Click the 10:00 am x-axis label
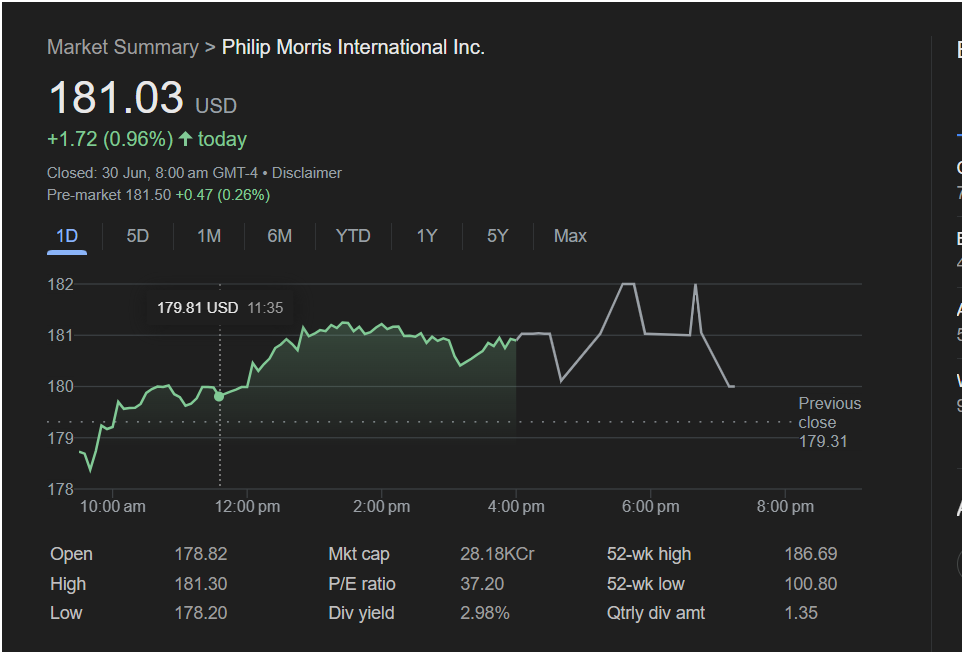The height and width of the screenshot is (654, 964). click(113, 506)
